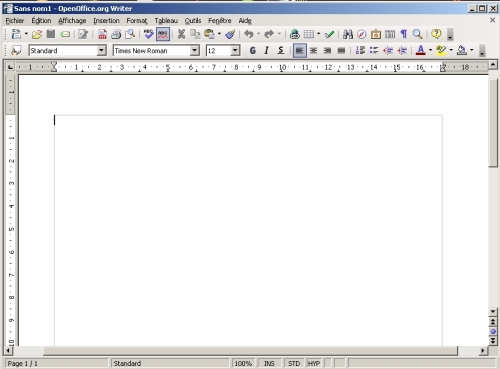
Task: Undo last action arrow icon
Action: pos(249,34)
